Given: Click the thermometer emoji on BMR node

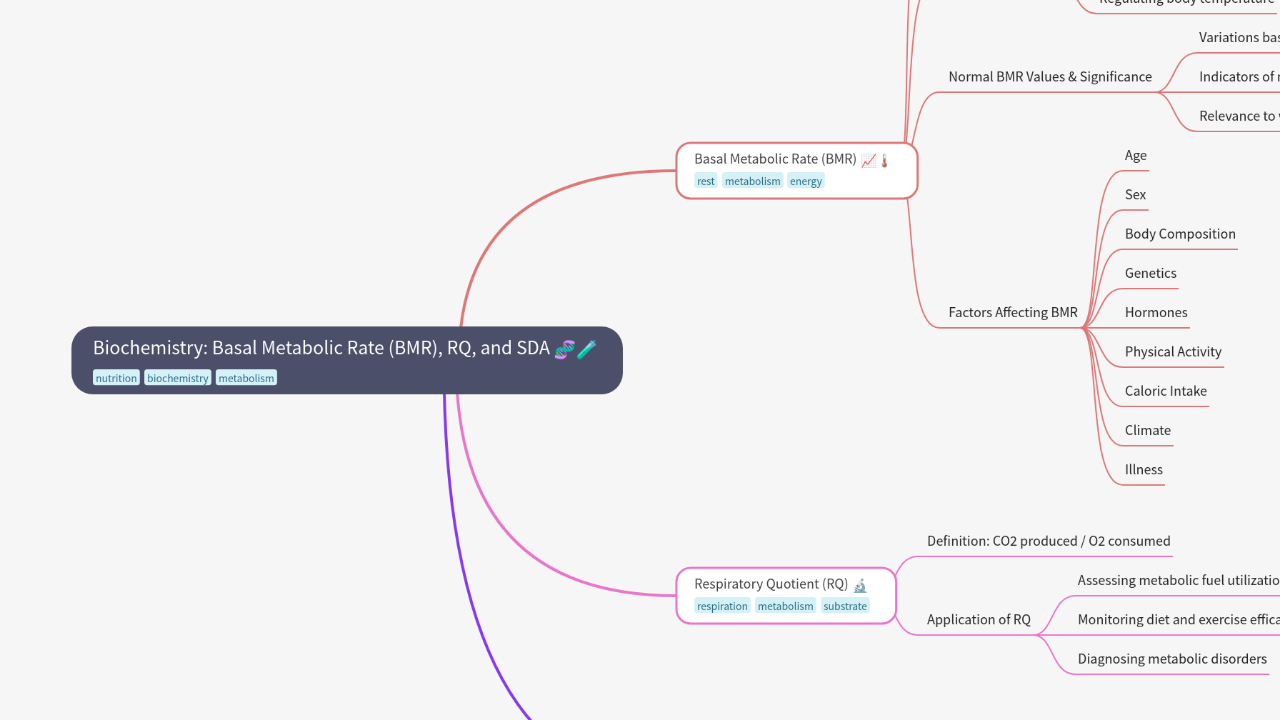Looking at the screenshot, I should click(884, 160).
